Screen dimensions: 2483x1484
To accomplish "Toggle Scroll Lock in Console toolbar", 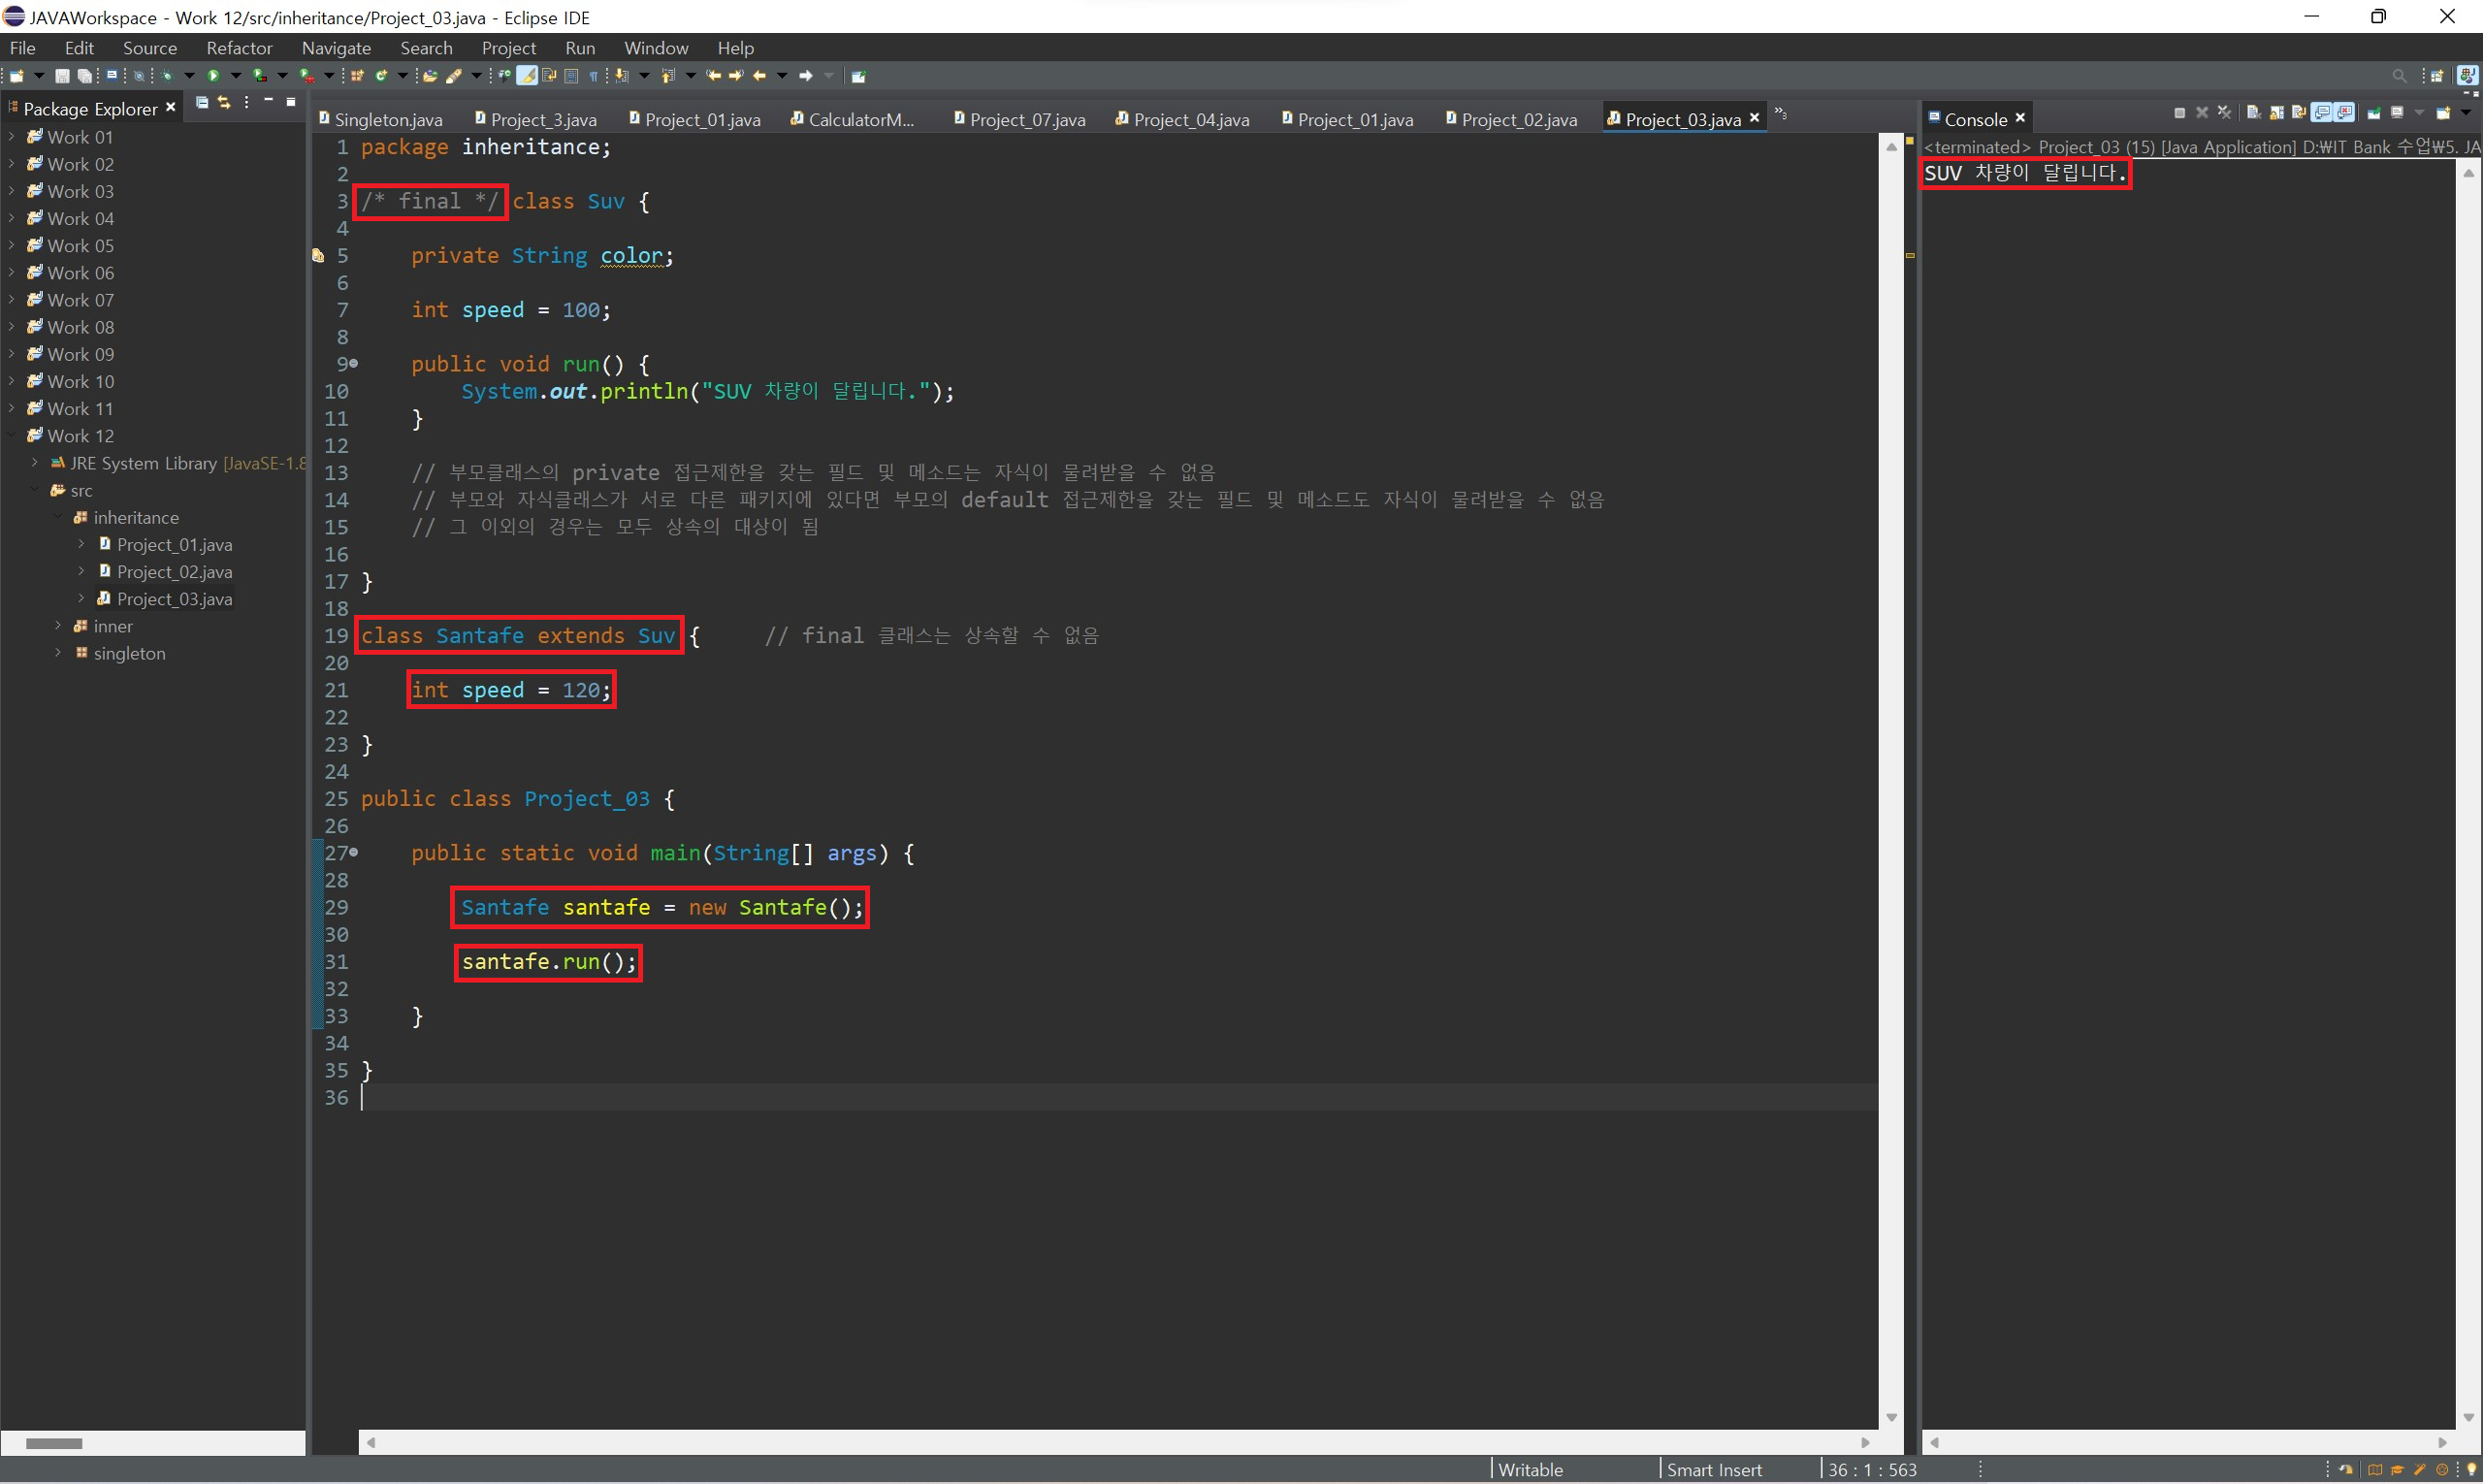I will [x=2277, y=113].
